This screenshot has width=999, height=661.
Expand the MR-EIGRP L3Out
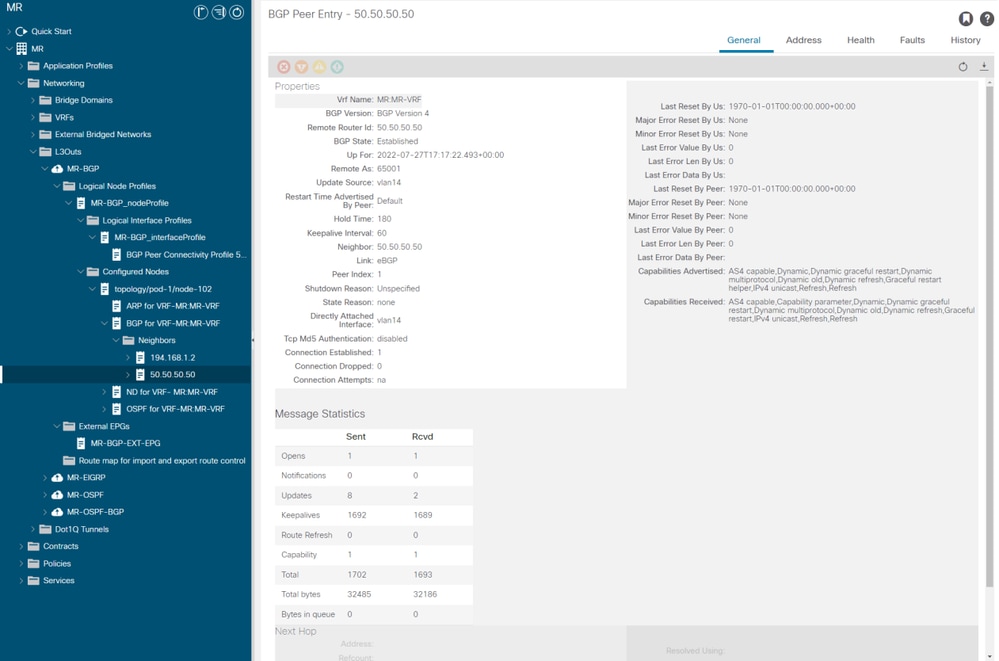[45, 477]
